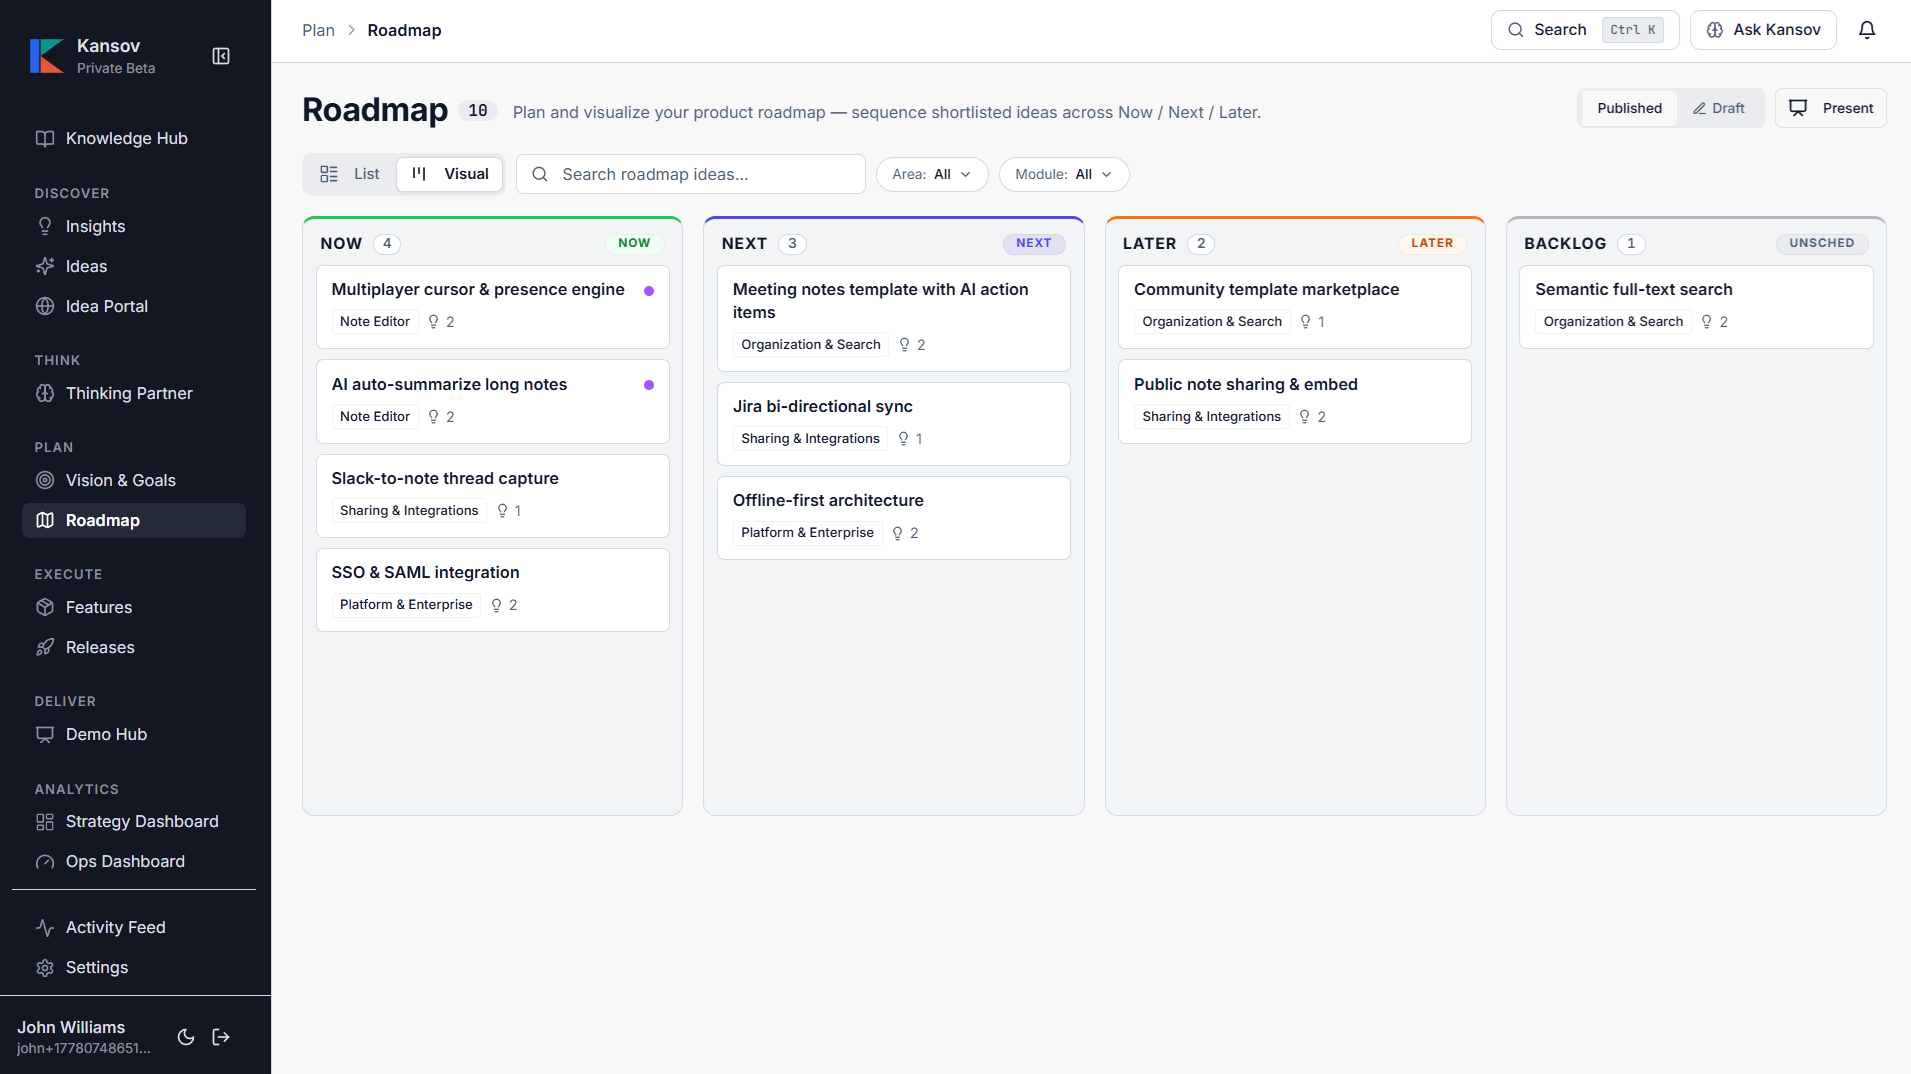Open Module filter dropdown

tap(1064, 174)
